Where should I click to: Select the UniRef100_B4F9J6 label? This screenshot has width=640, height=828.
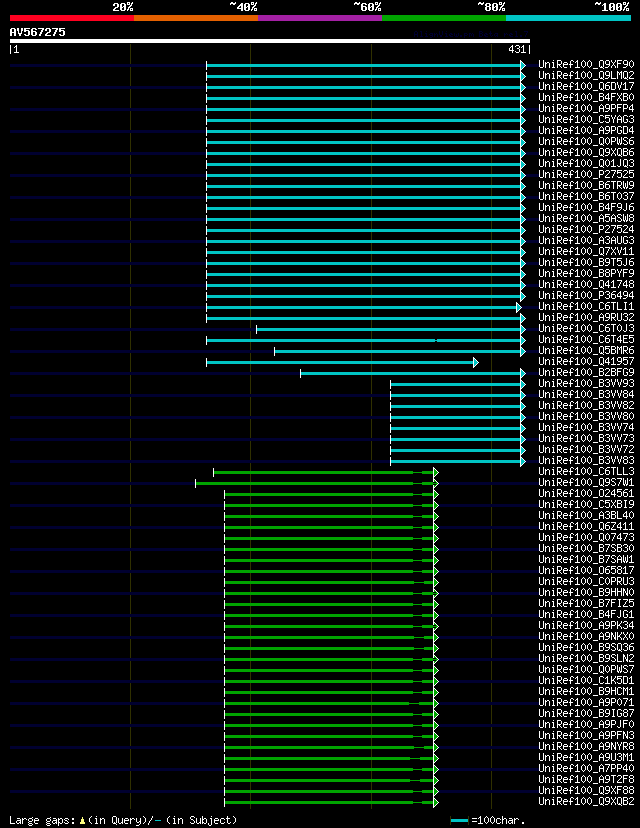pyautogui.click(x=586, y=208)
